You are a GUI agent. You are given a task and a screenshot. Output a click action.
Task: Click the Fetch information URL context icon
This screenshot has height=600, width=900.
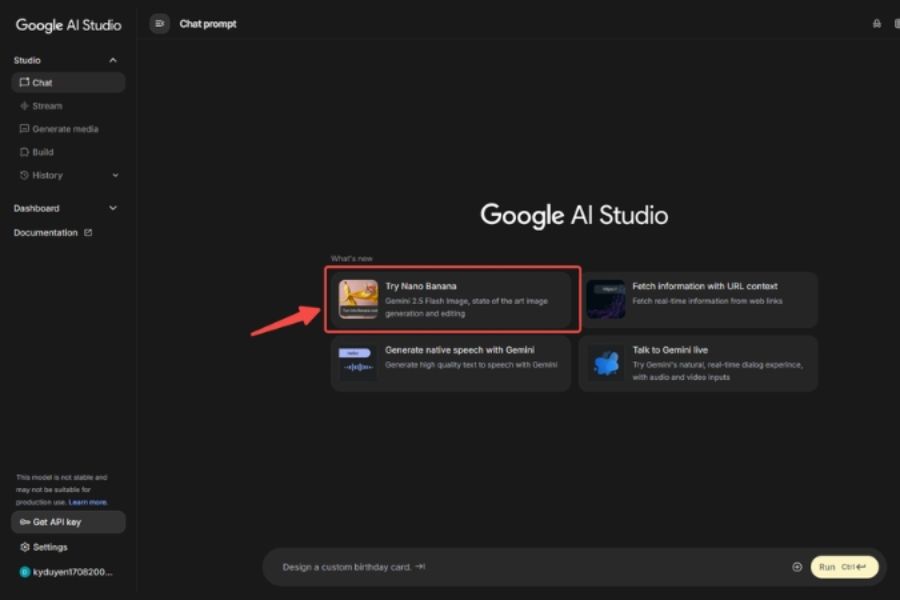(606, 299)
